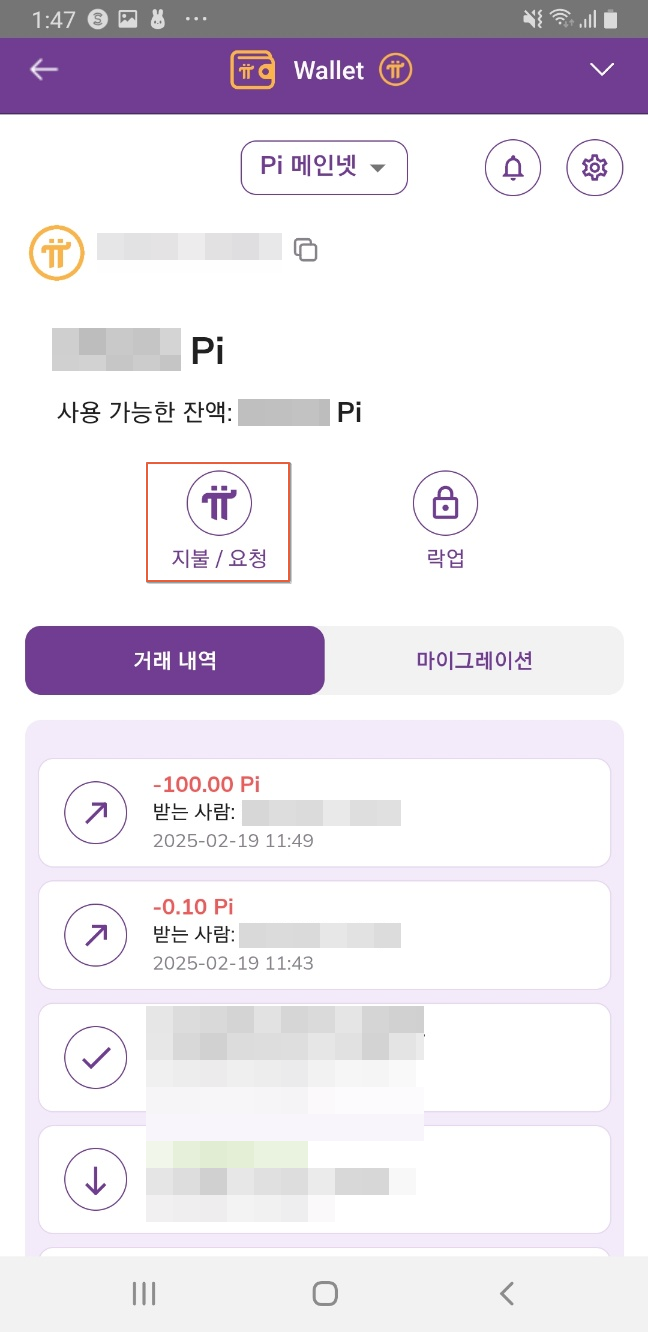Tap the outgoing arrow icon of -100.00 Pi transaction
Viewport: 648px width, 1332px height.
tap(96, 813)
